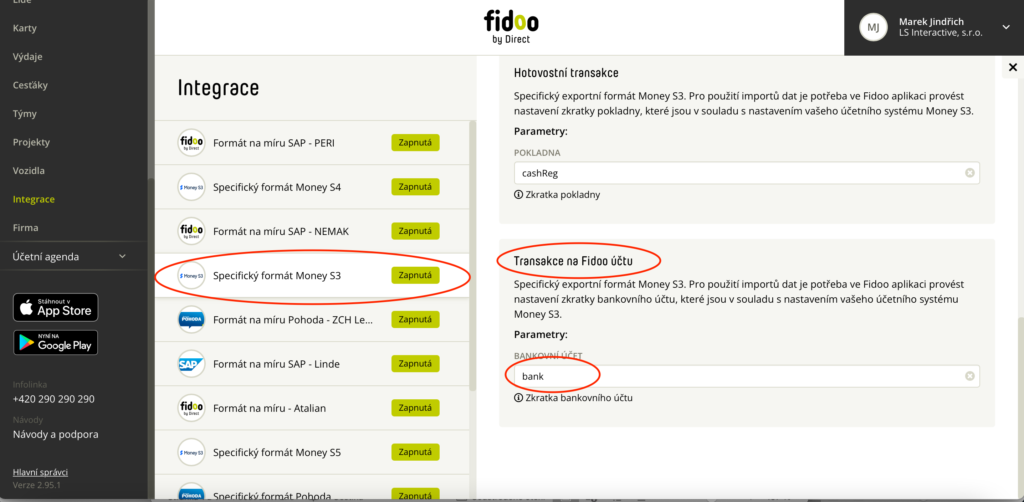The image size is (1024, 502).
Task: Click the infolinka number +420 290 290 290
Action: pos(54,399)
